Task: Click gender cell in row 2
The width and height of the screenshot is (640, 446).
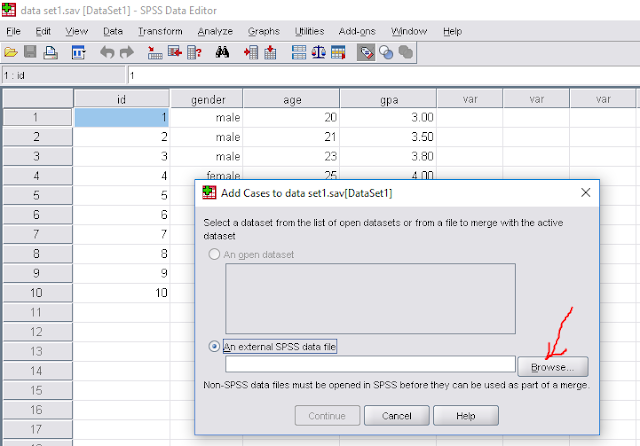Action: coord(207,137)
